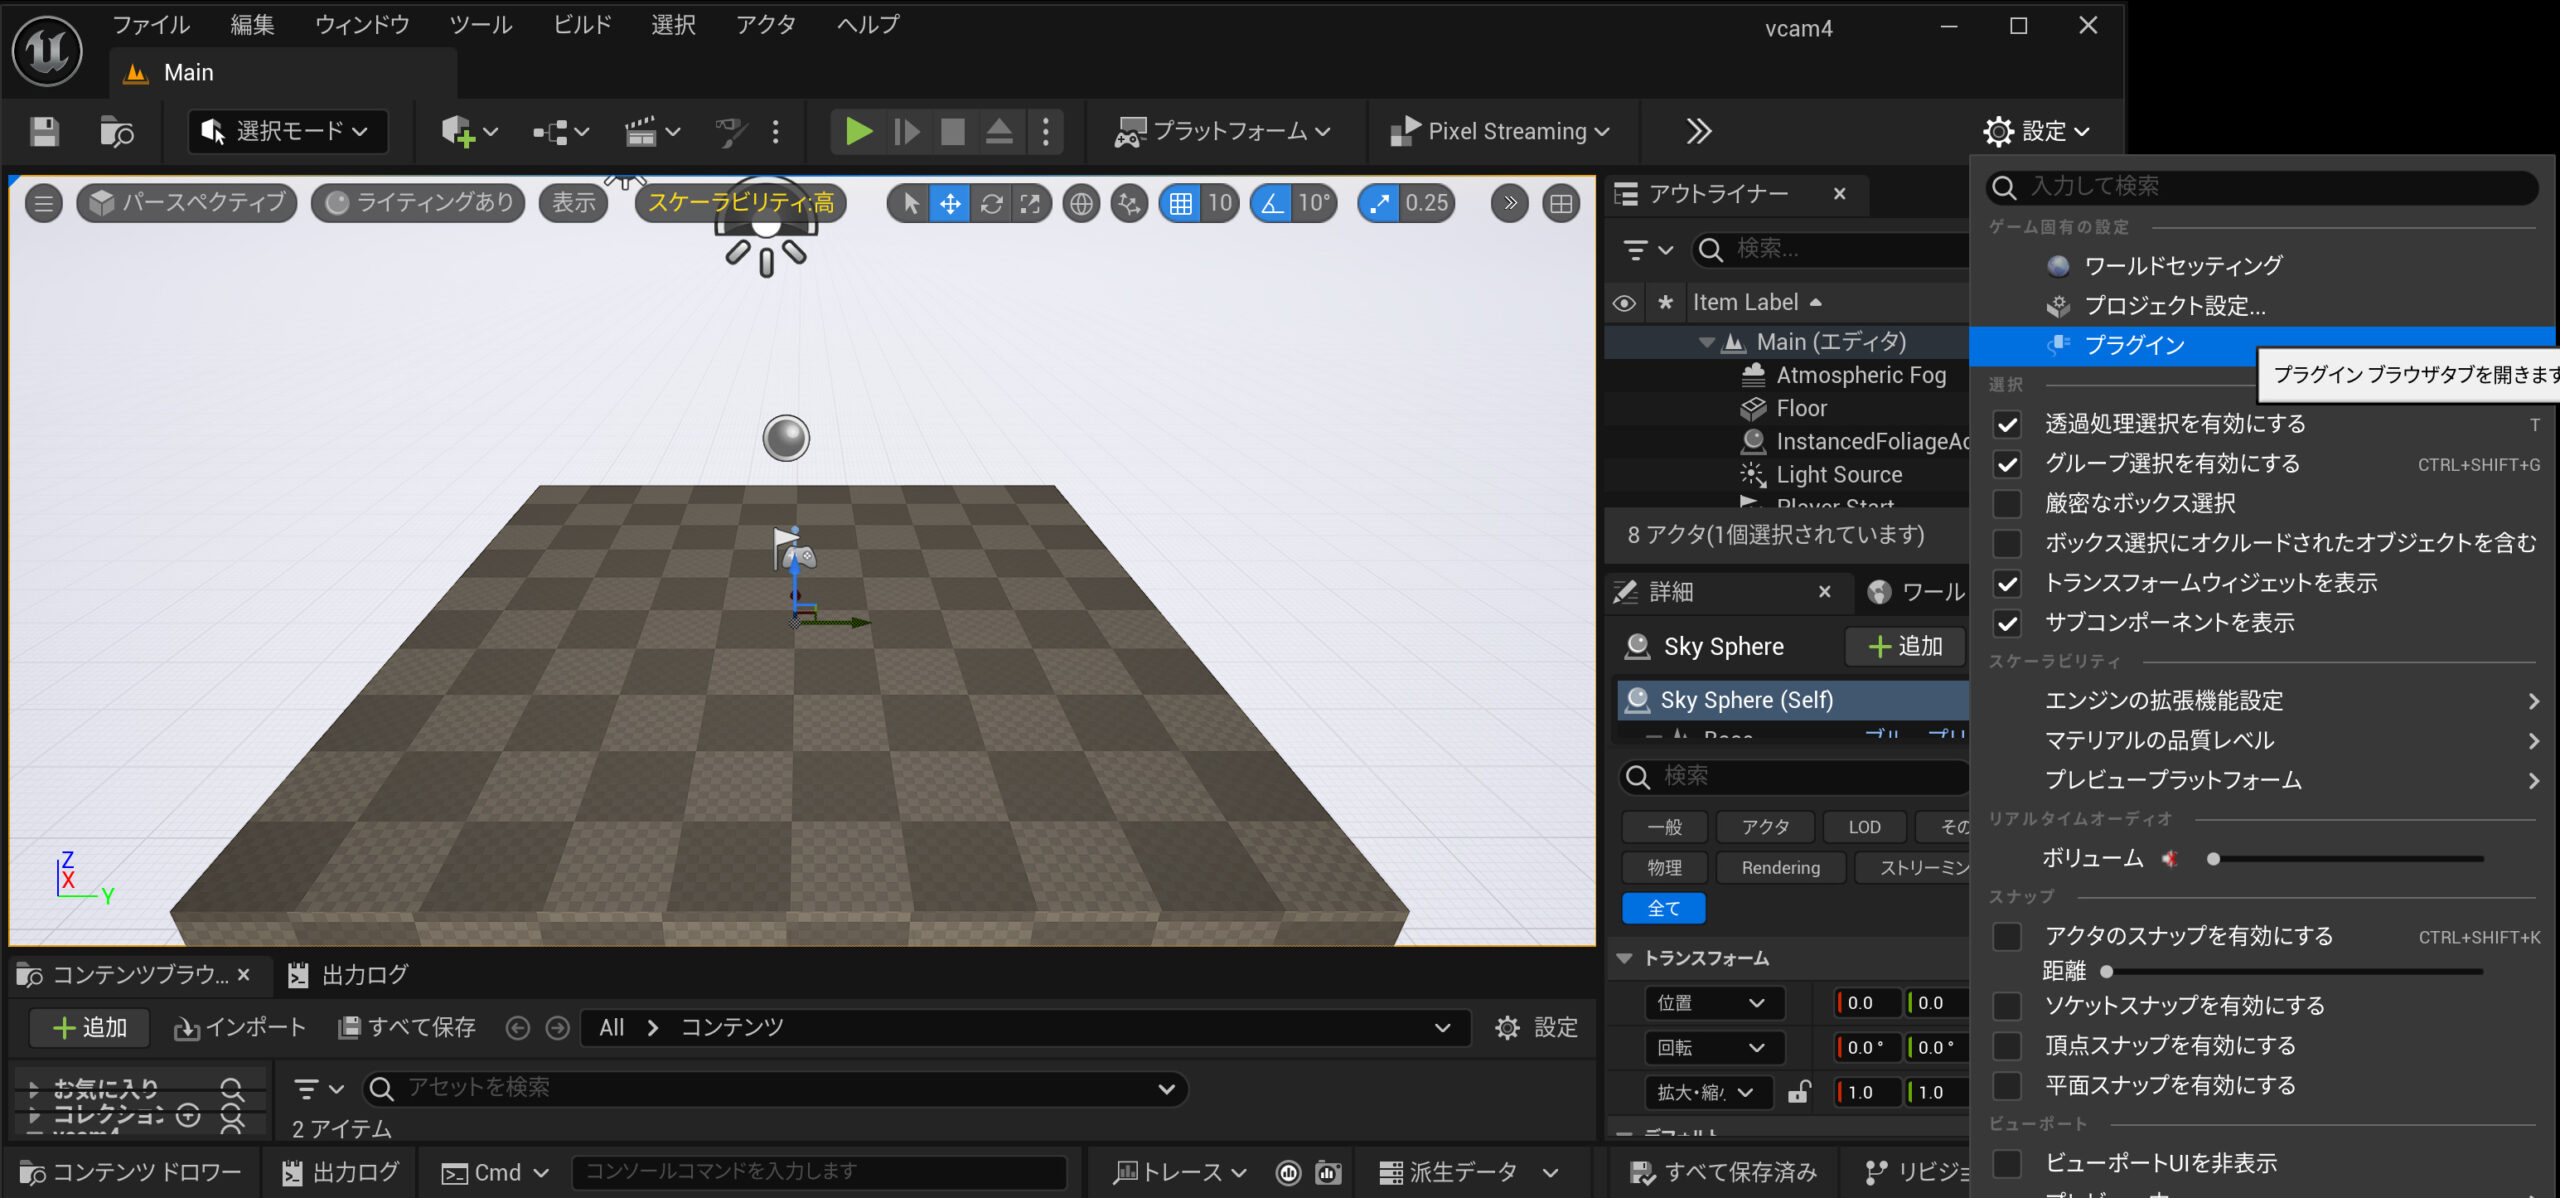The height and width of the screenshot is (1198, 2560).
Task: Disable 'グループ選択を有効にする' checkbox
Action: (2007, 464)
